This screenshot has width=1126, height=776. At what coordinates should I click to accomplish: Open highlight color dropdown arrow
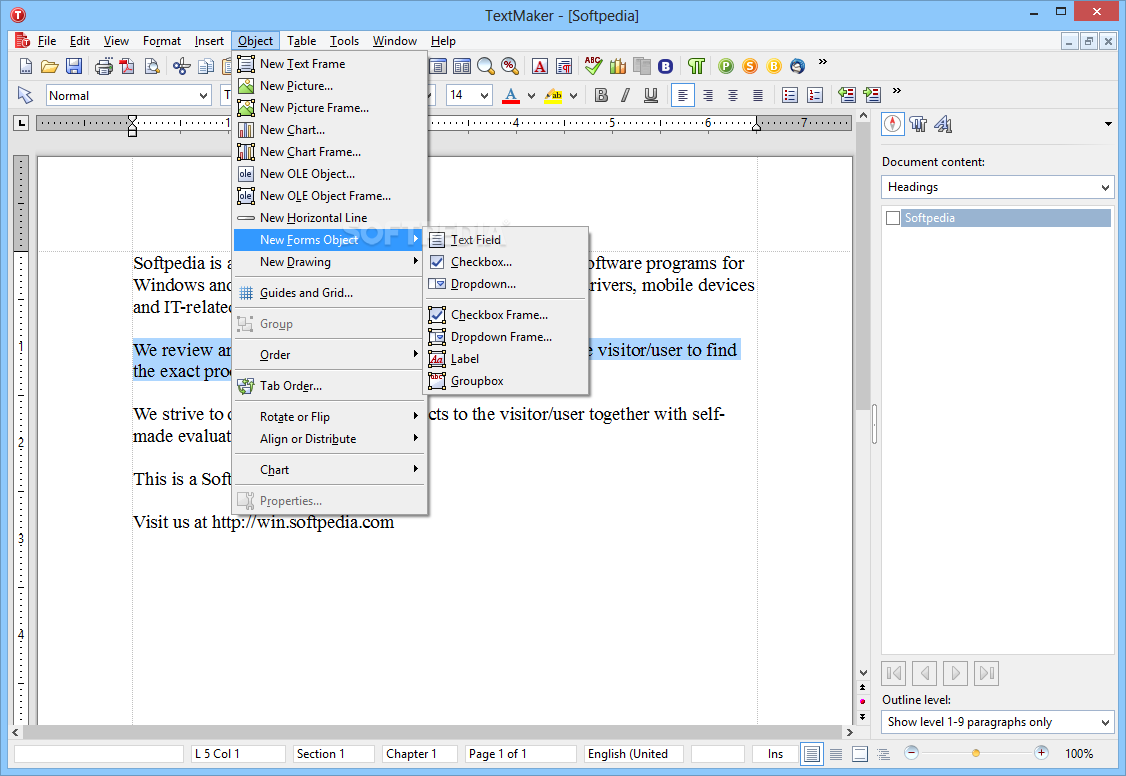tap(573, 95)
